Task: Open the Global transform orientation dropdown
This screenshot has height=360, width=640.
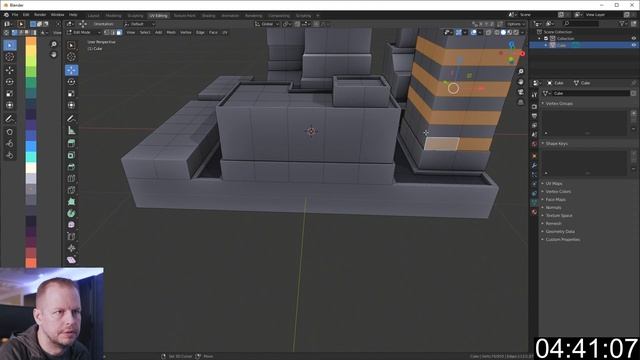Action: [267, 24]
